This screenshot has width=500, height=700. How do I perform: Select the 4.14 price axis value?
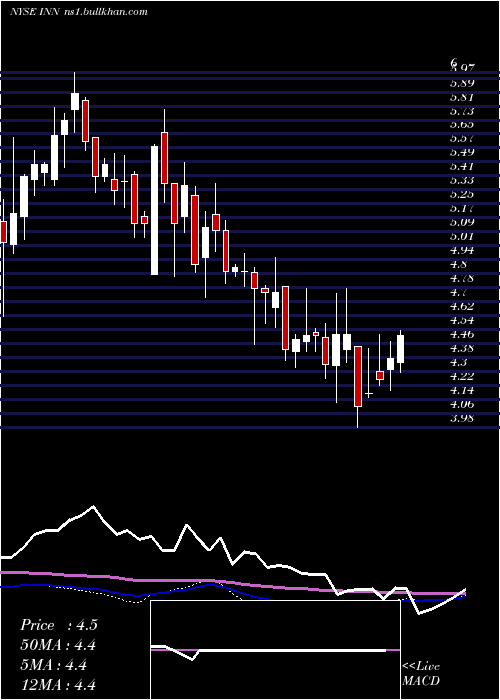(462, 391)
